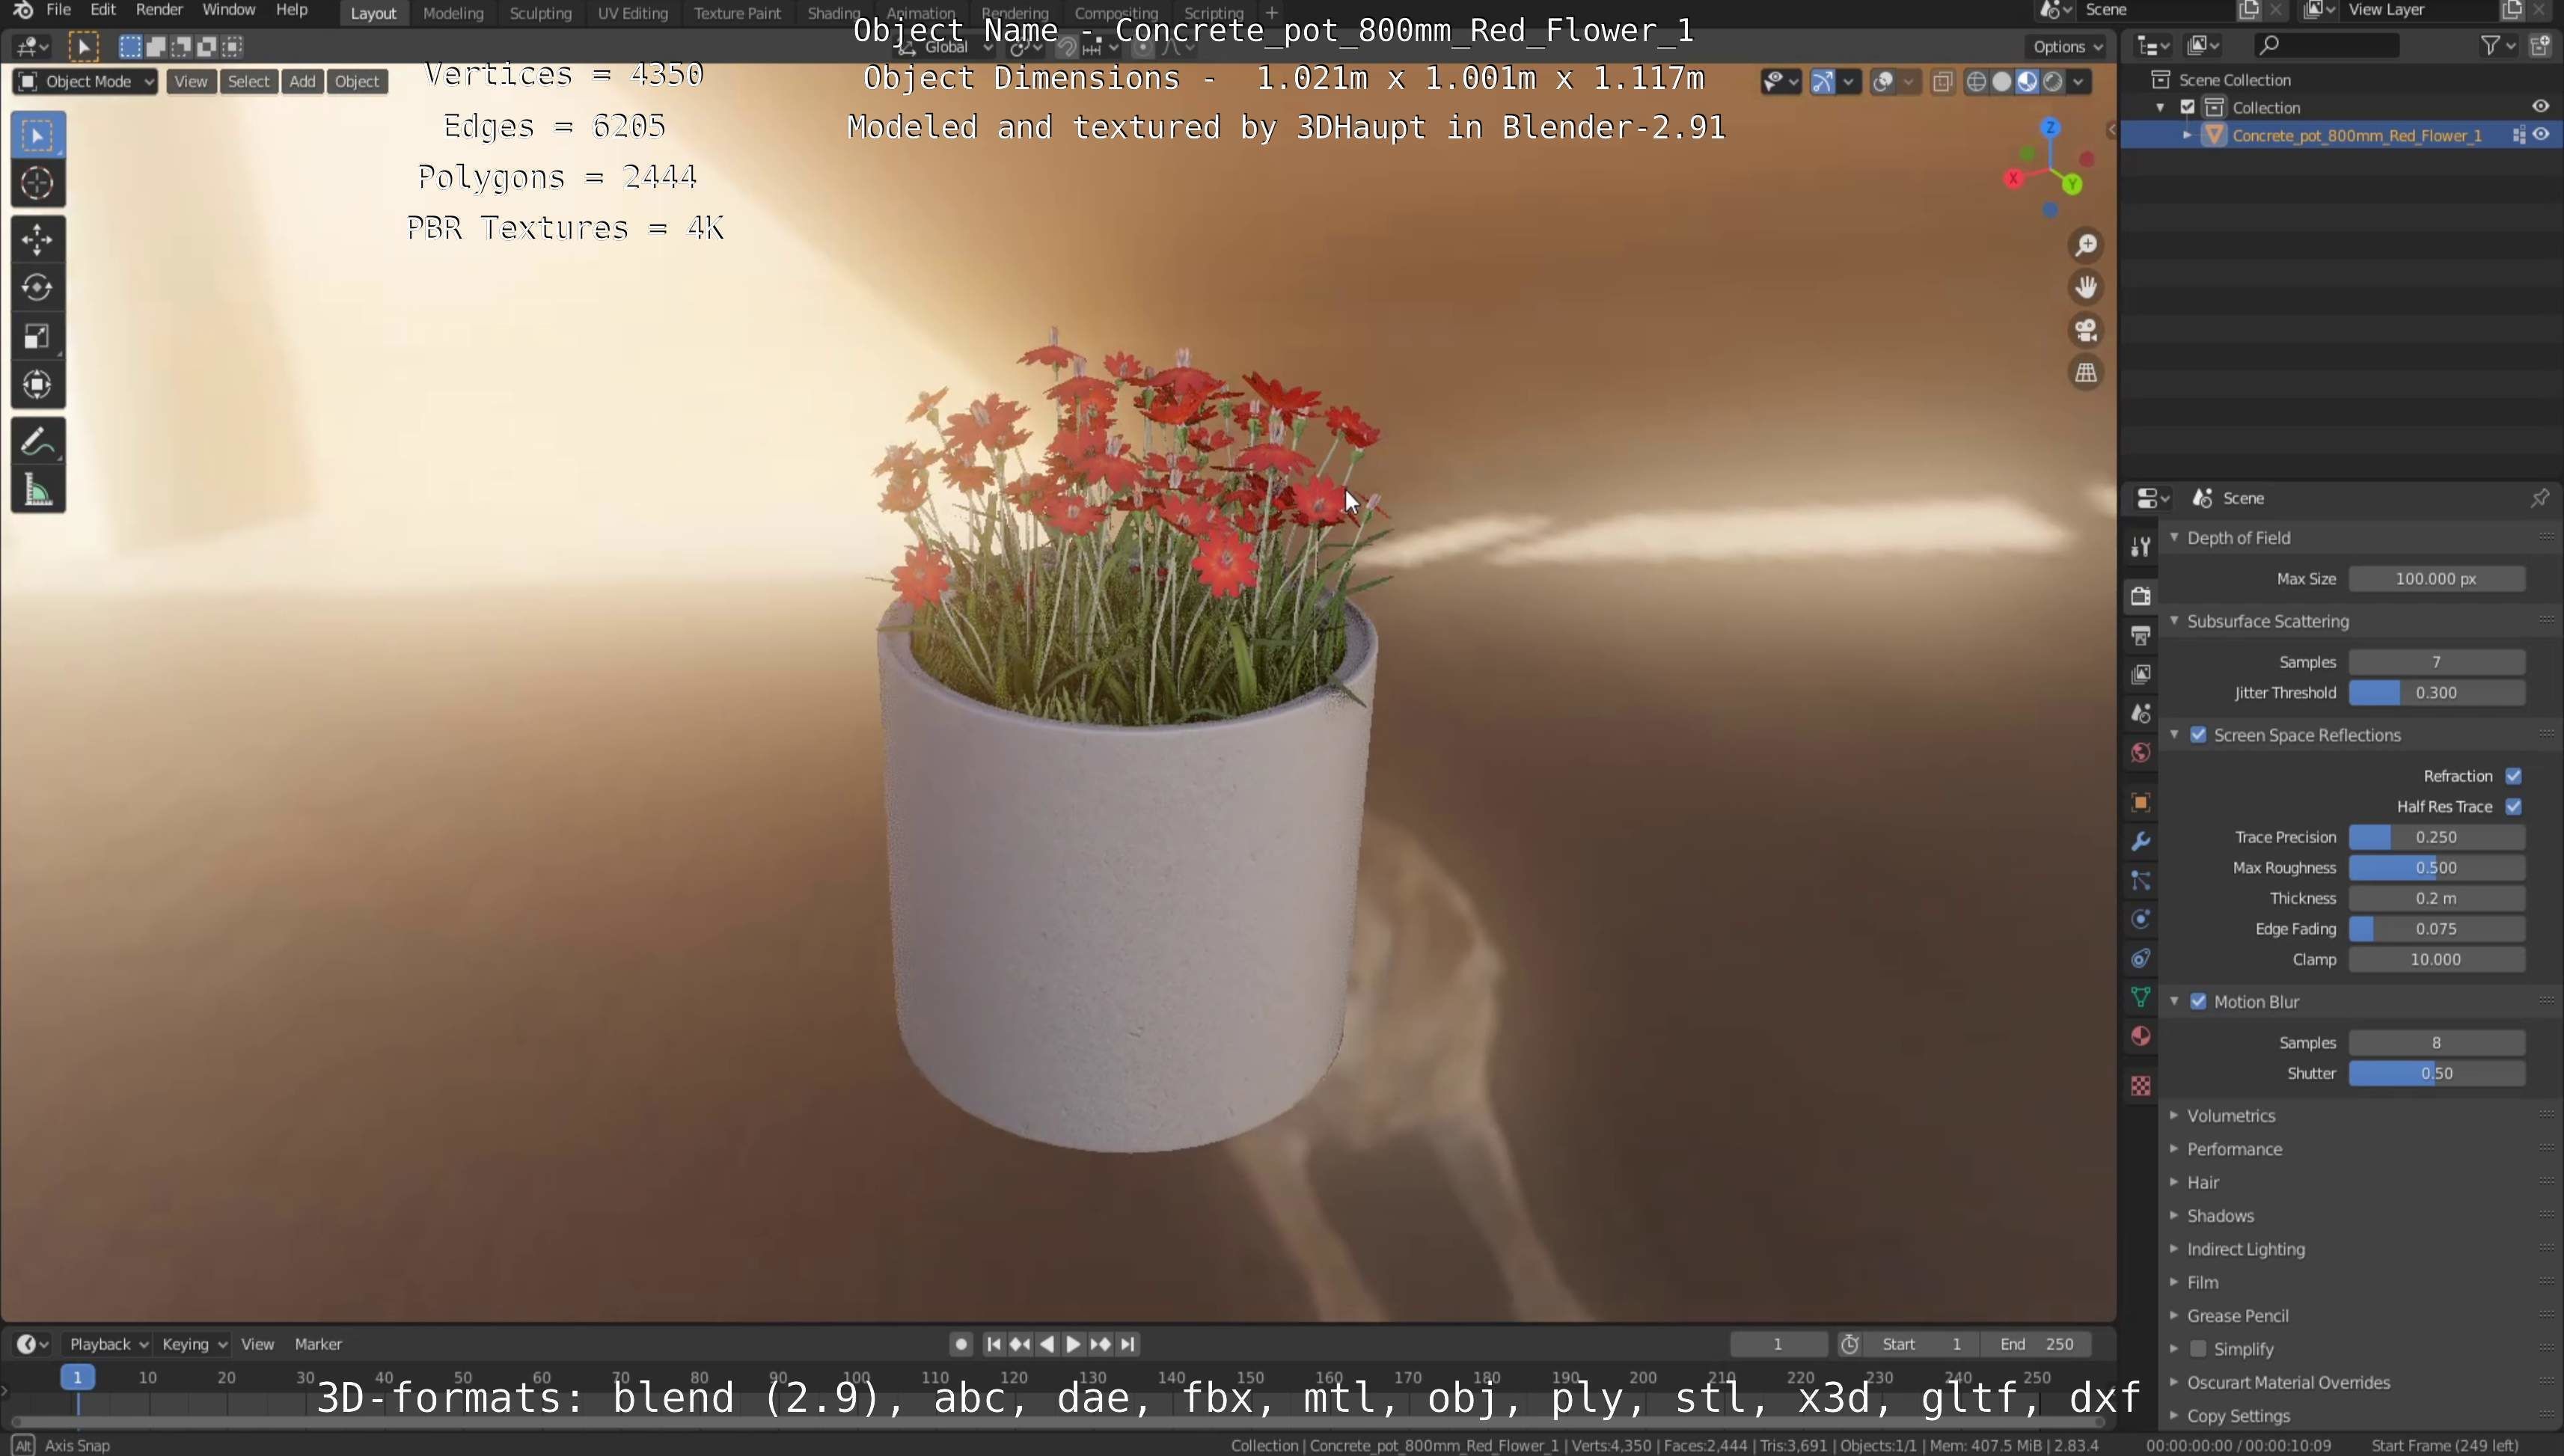Viewport: 2564px width, 1456px height.
Task: Open the Object Mode dropdown
Action: click(x=86, y=82)
